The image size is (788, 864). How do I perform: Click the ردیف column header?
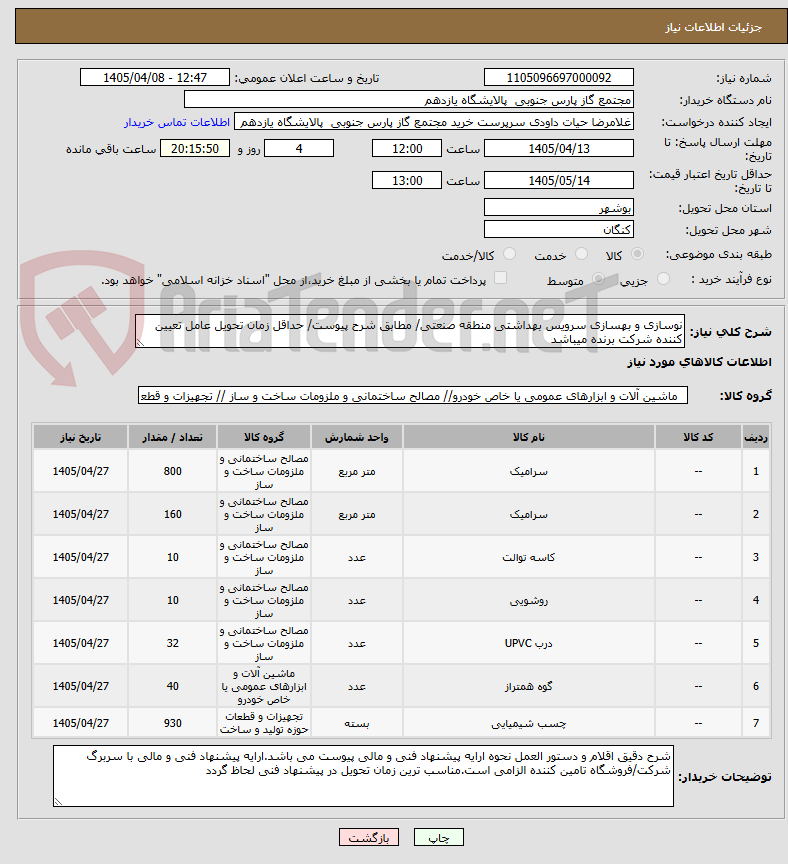pyautogui.click(x=755, y=437)
